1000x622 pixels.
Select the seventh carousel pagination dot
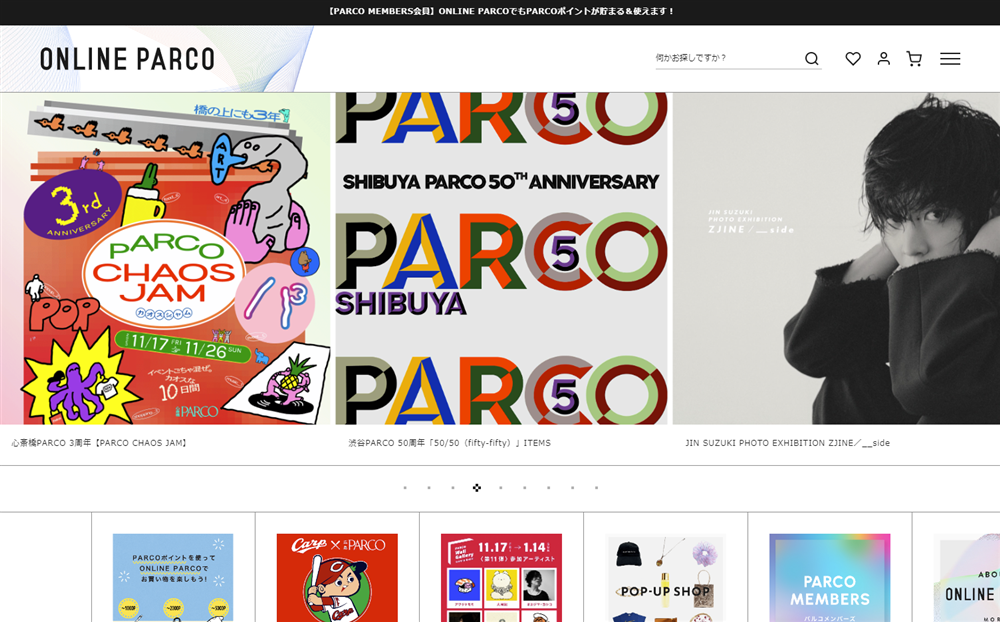pyautogui.click(x=548, y=488)
